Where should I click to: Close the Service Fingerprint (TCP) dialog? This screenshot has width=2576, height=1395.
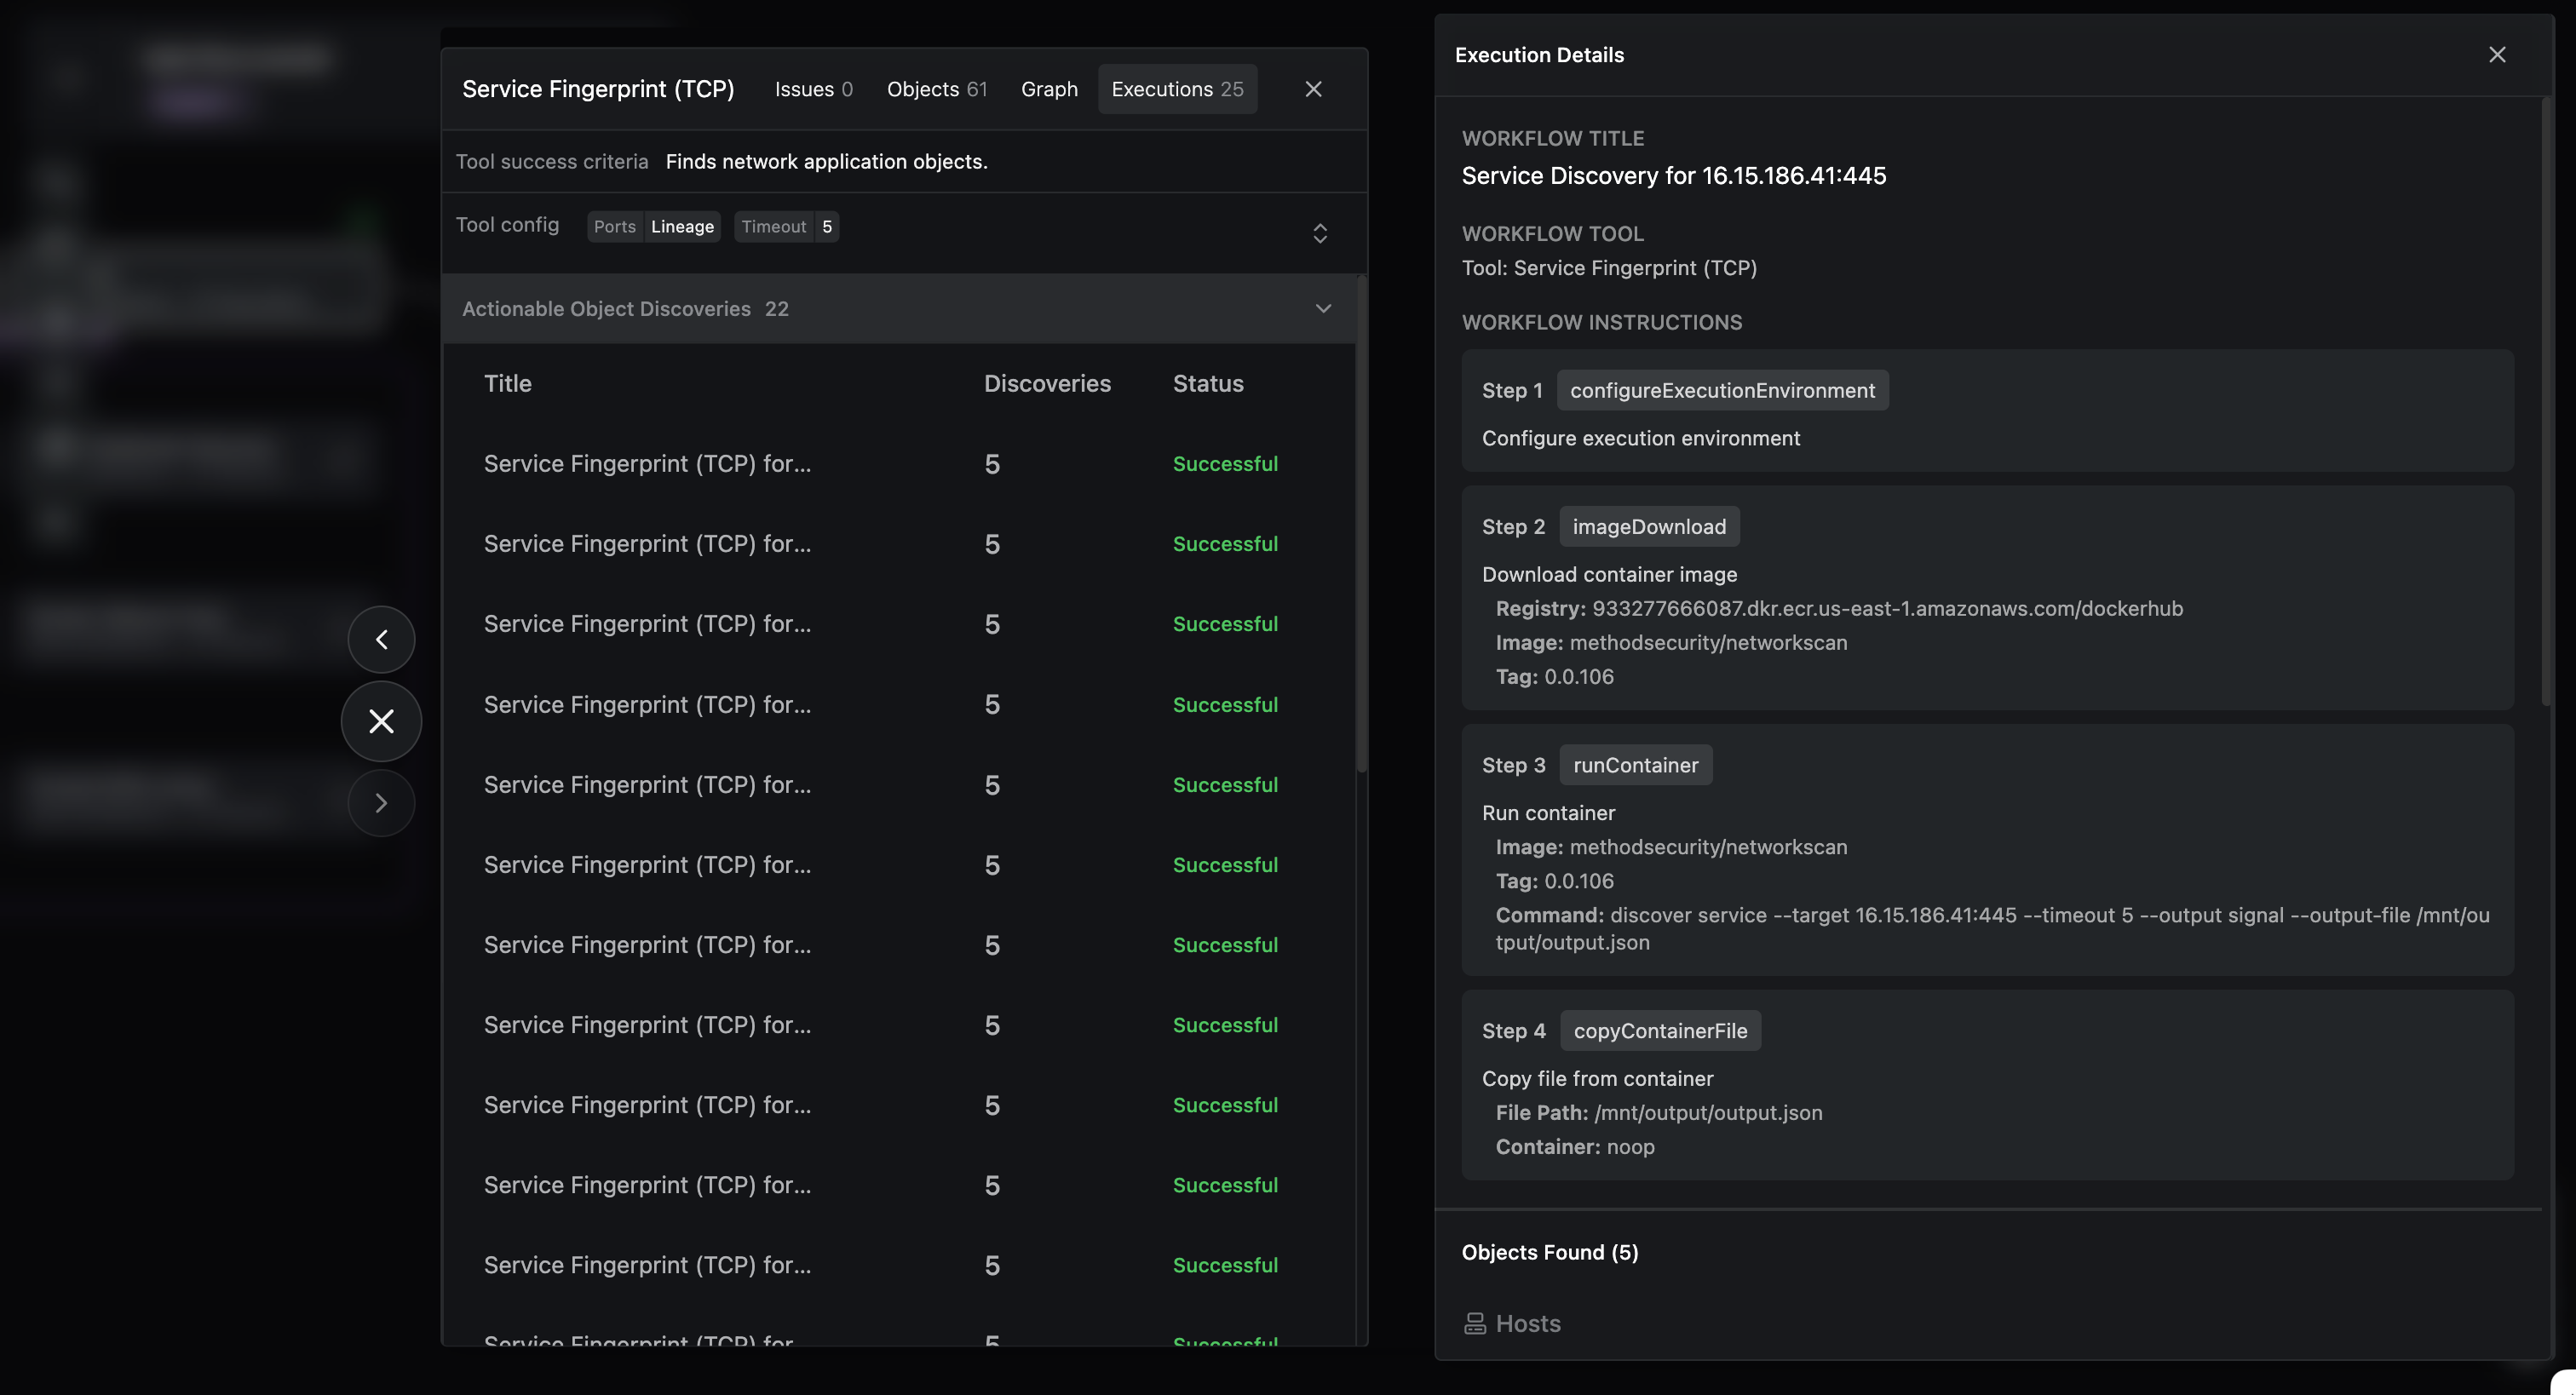point(1313,89)
